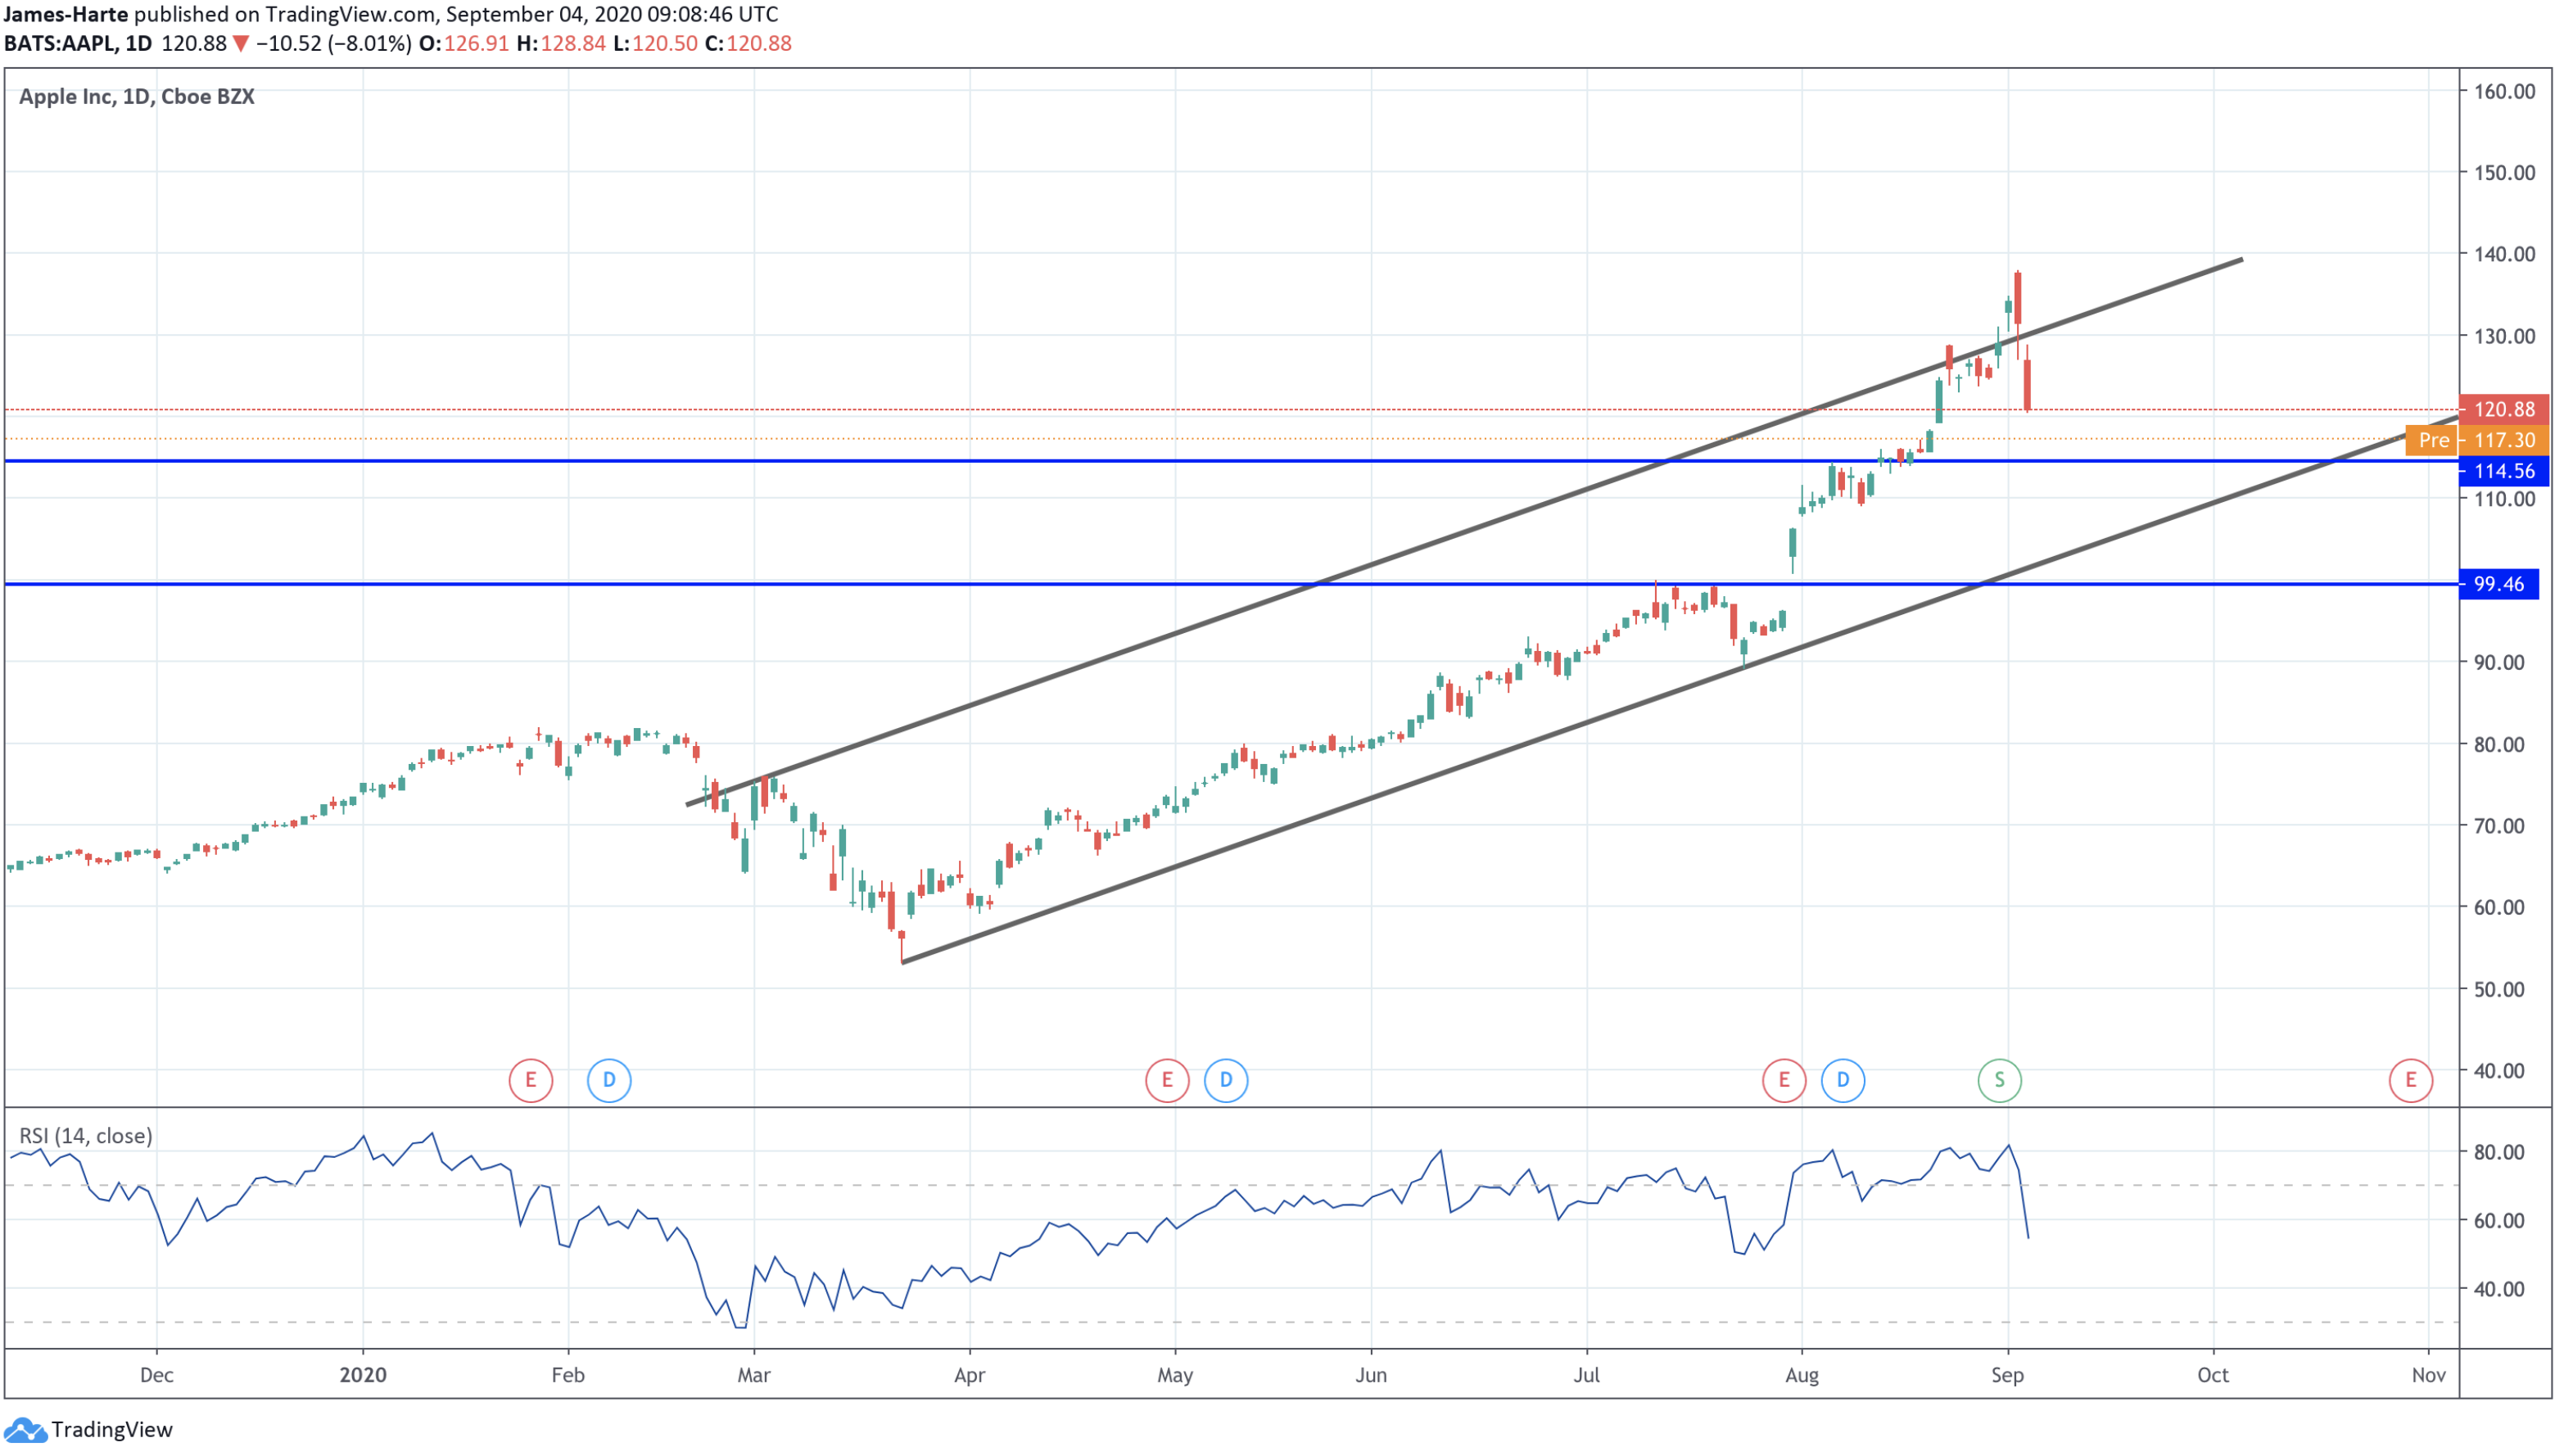Image resolution: width=2555 pixels, height=1456 pixels.
Task: Click the TradingView text at bottom left
Action: 112,1430
